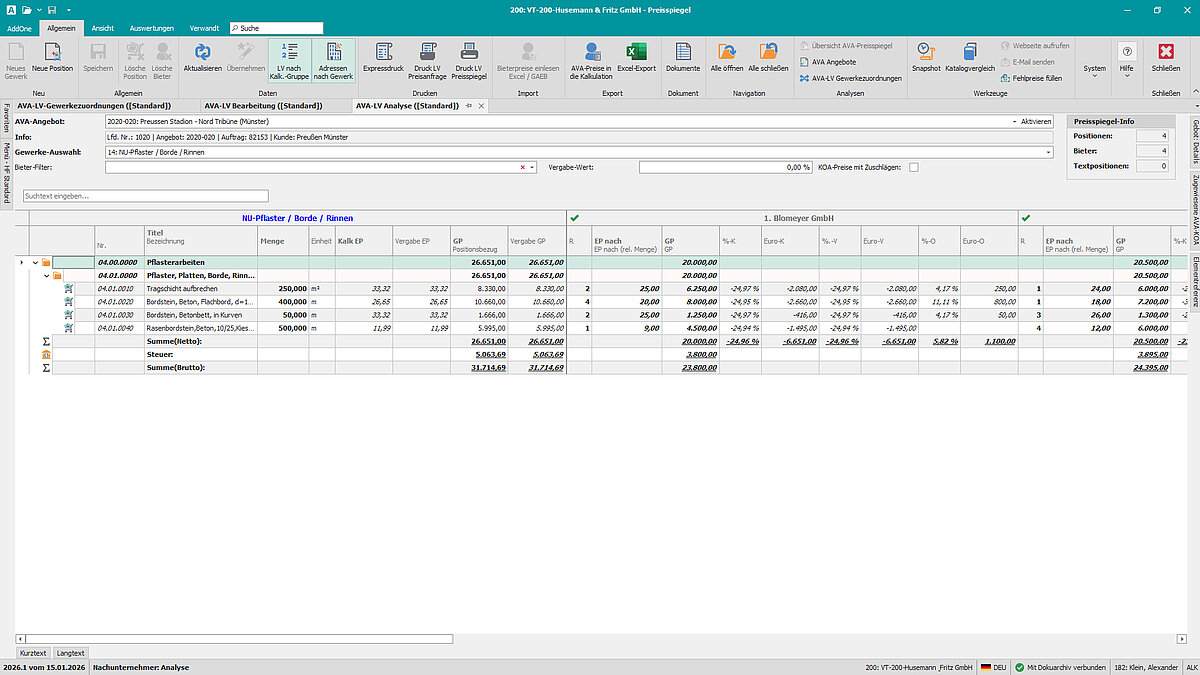
Task: Click the Aktivieren button
Action: (x=1035, y=121)
